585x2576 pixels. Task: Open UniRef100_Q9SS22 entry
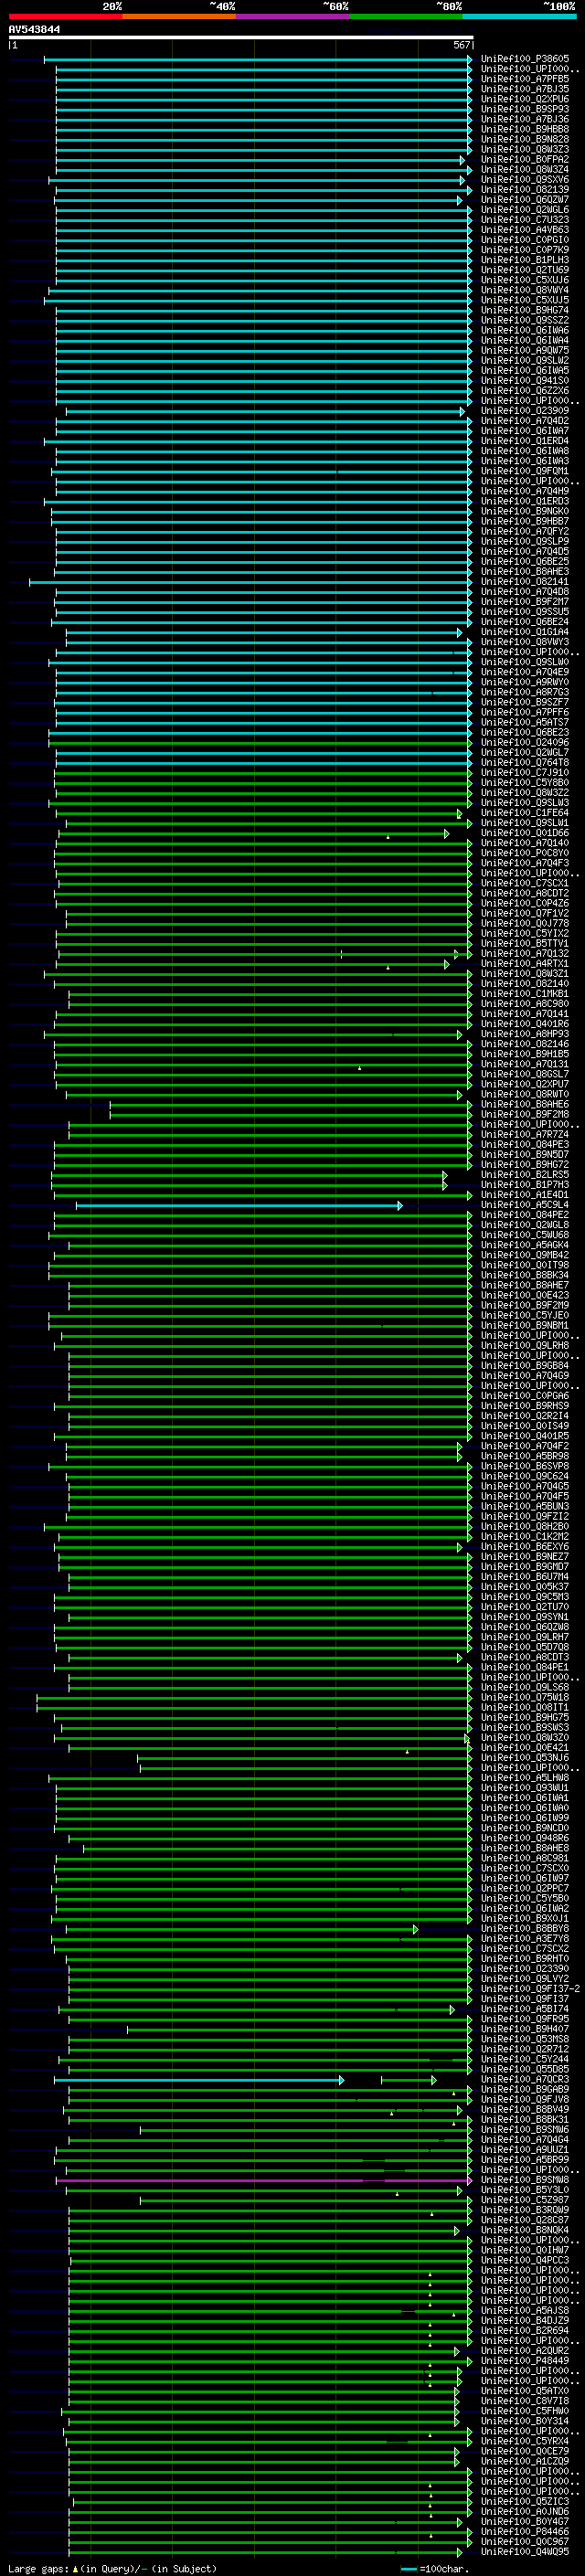click(524, 320)
